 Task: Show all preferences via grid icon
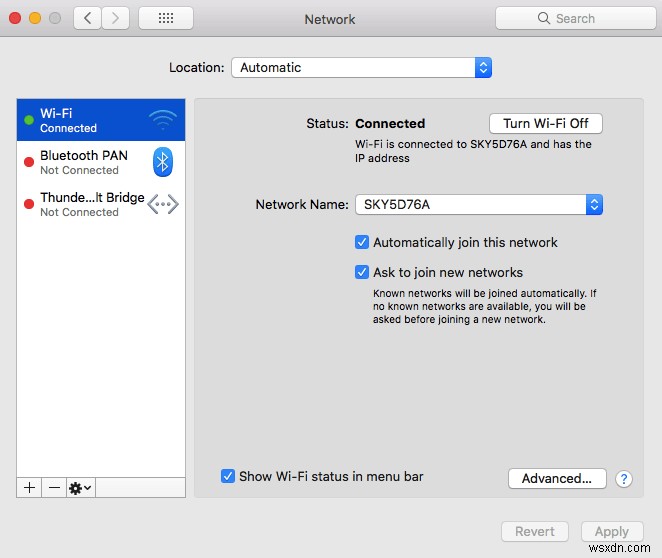coord(166,18)
